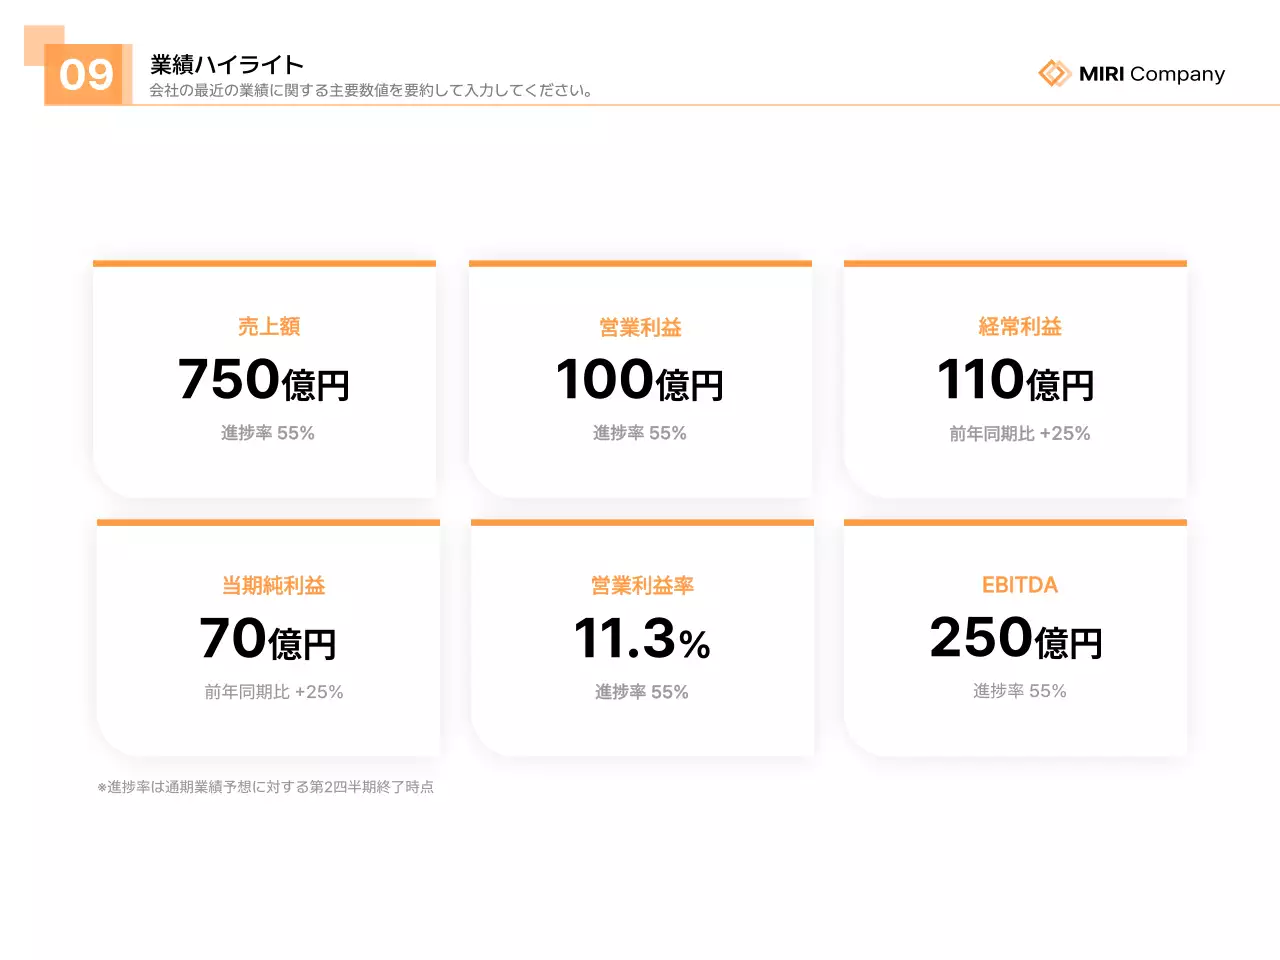The image size is (1280, 960).
Task: Select the 営業利益 card label
Action: click(x=640, y=326)
